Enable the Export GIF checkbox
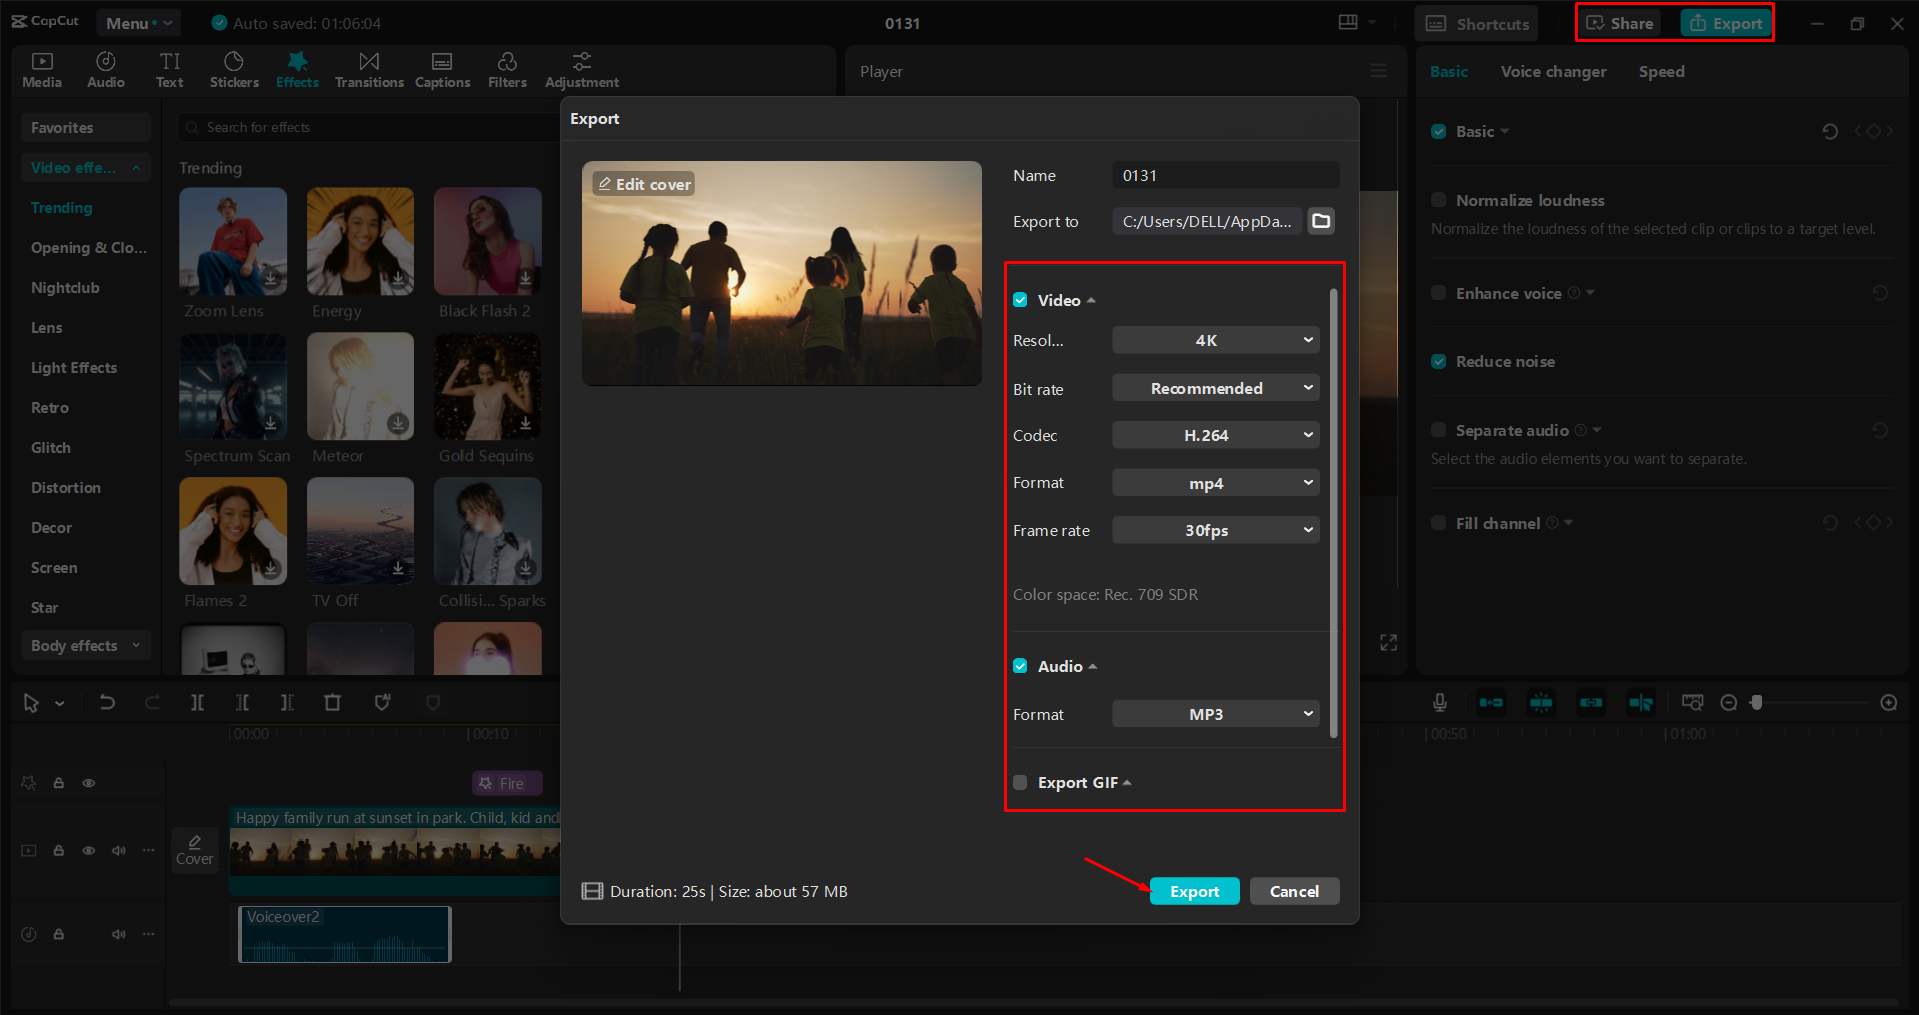 (1020, 782)
